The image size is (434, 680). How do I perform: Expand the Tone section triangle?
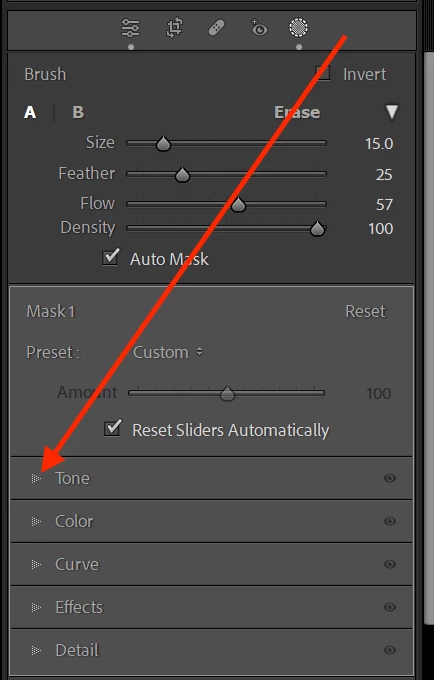point(36,478)
